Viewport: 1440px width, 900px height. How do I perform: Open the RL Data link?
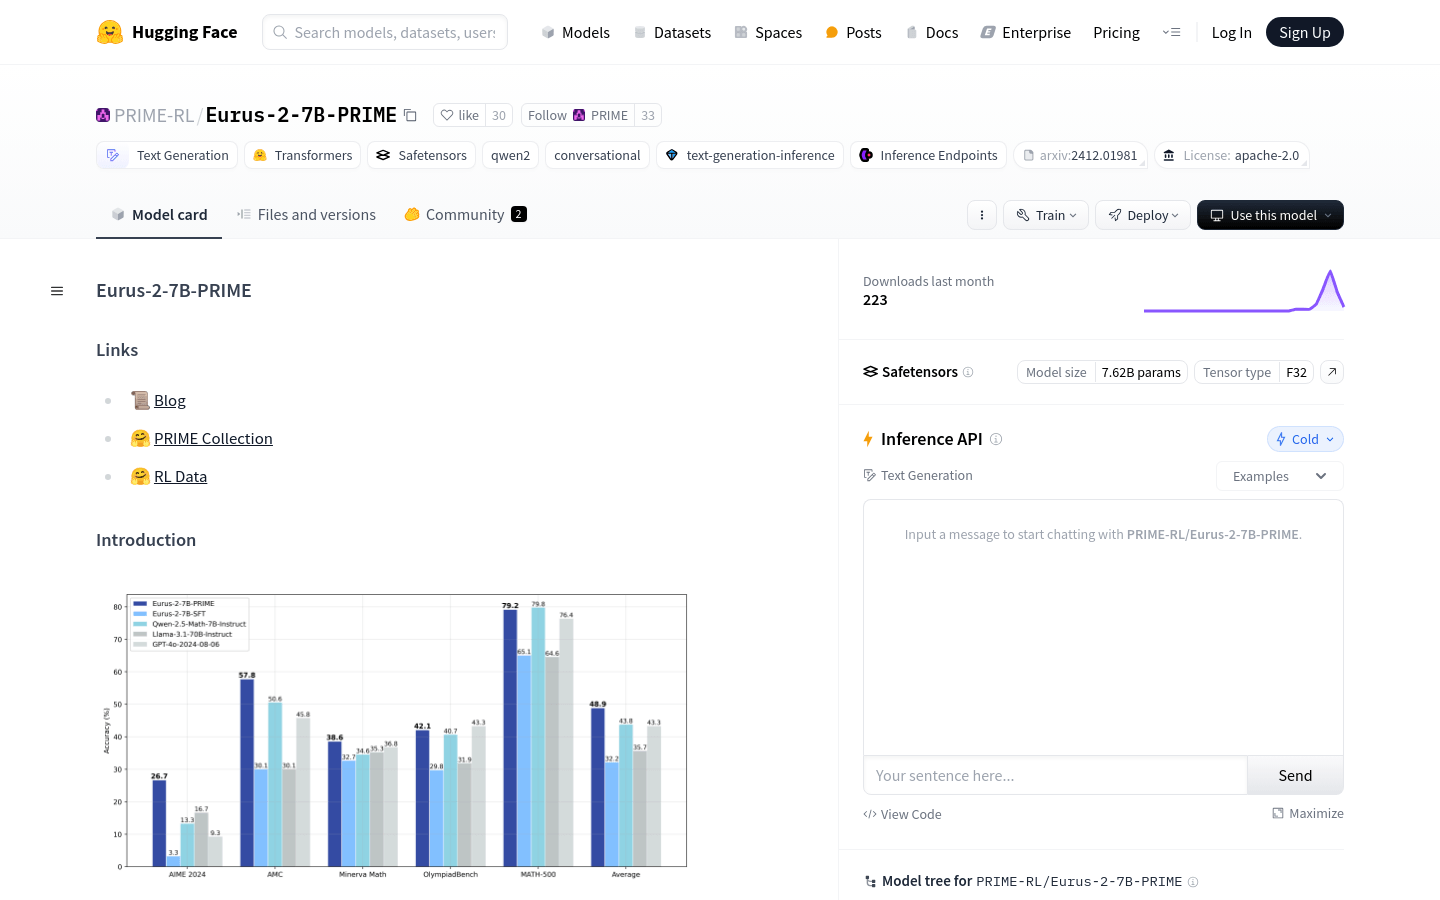[x=180, y=476]
